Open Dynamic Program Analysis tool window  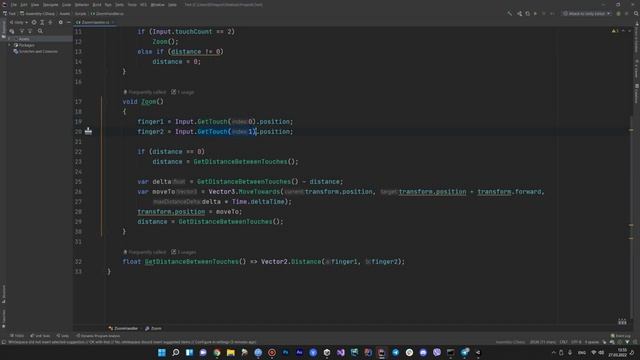tap(98, 336)
